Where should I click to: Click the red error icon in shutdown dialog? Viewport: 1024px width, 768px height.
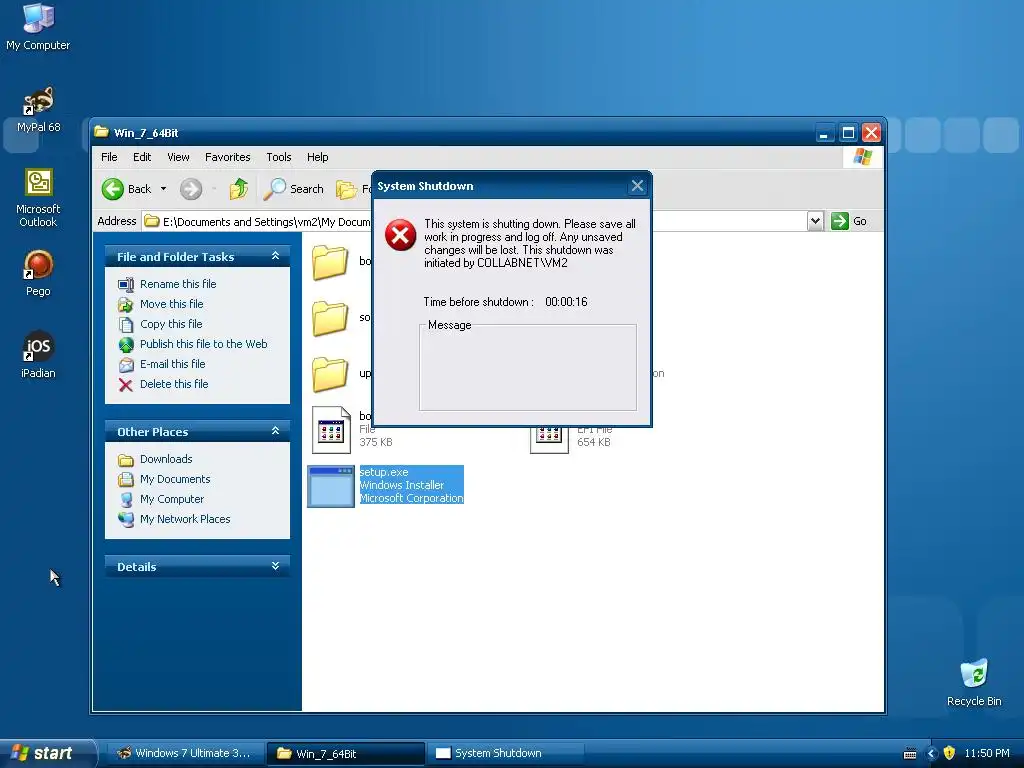pos(400,235)
